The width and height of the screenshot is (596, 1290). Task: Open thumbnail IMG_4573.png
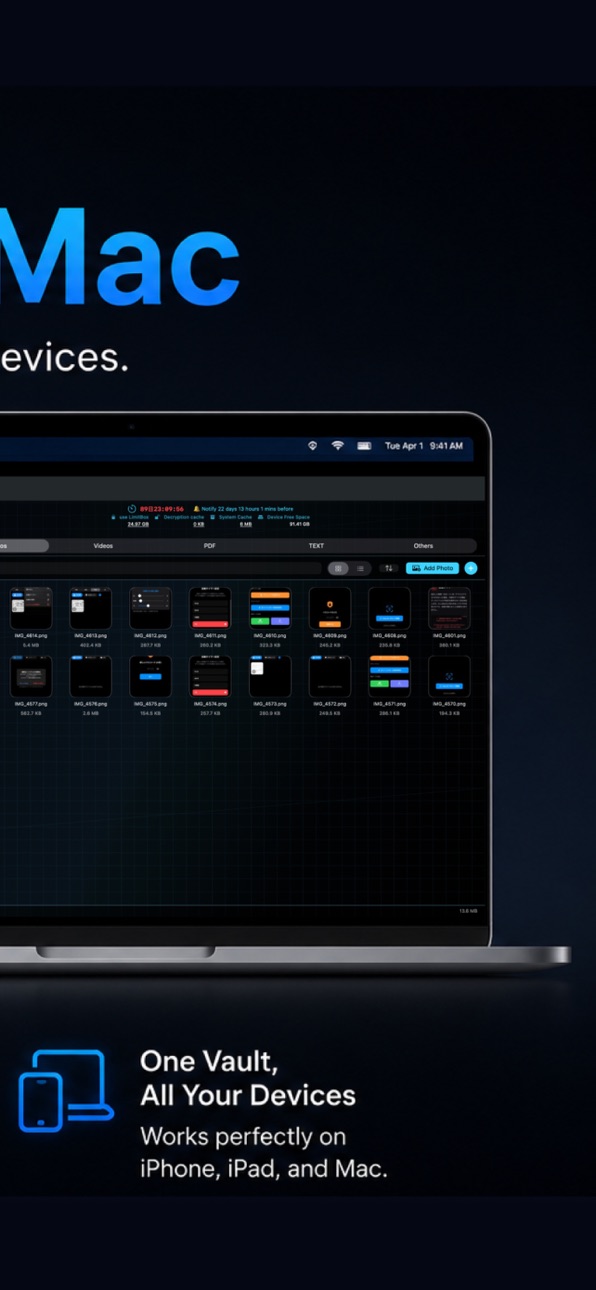270,677
